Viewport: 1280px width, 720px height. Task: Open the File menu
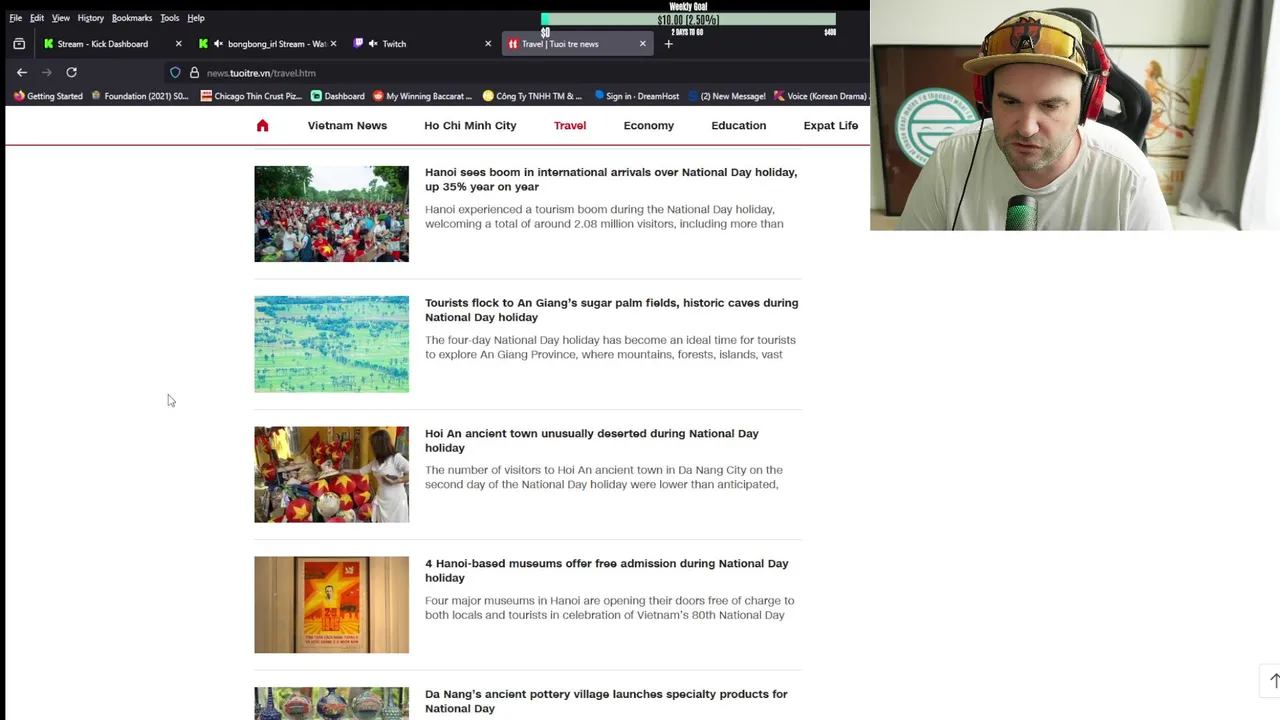(x=15, y=18)
